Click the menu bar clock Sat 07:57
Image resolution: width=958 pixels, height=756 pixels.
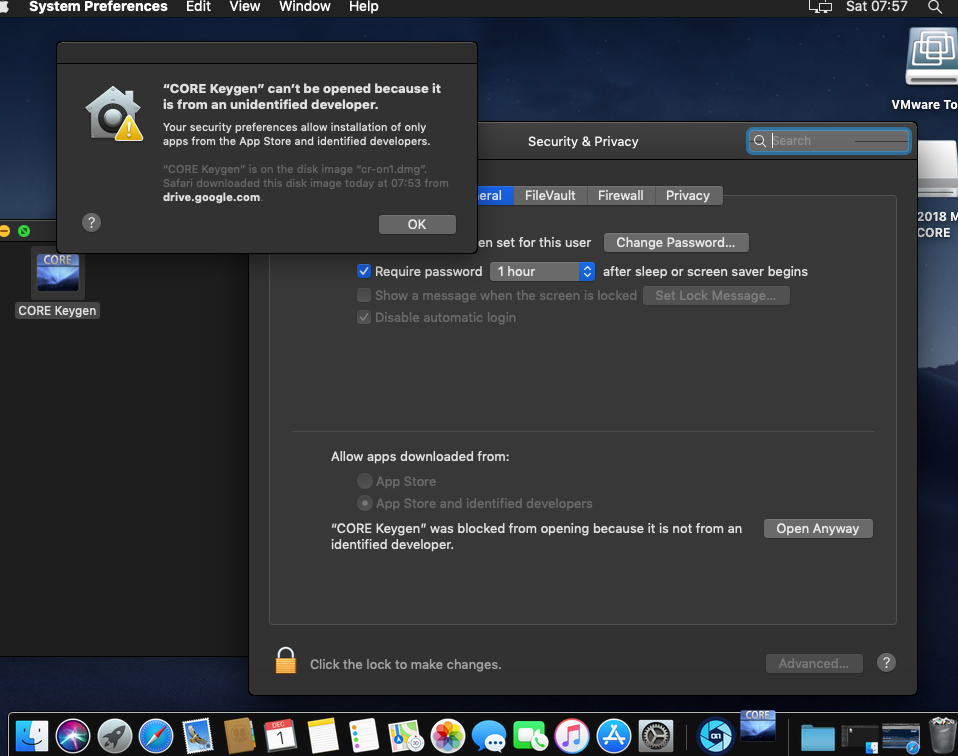876,7
